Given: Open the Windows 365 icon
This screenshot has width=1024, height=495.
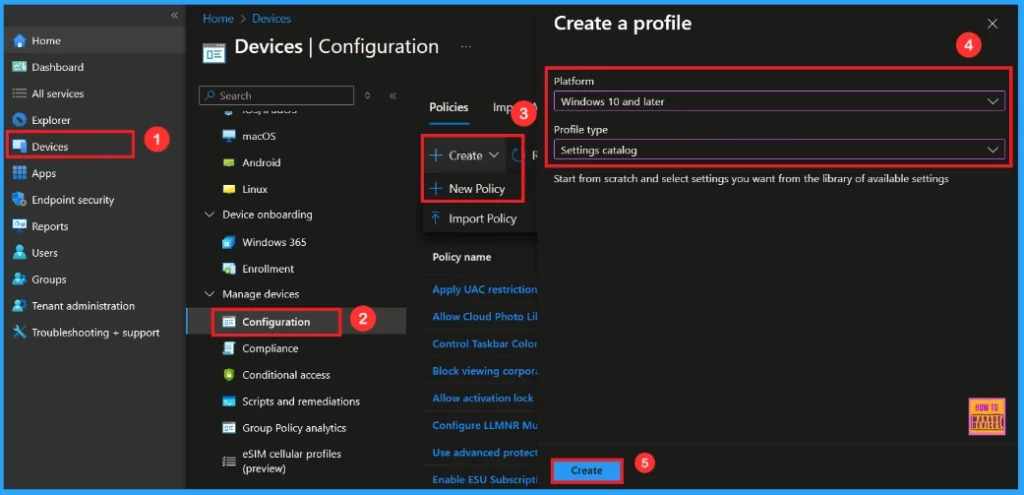Looking at the screenshot, I should [229, 242].
